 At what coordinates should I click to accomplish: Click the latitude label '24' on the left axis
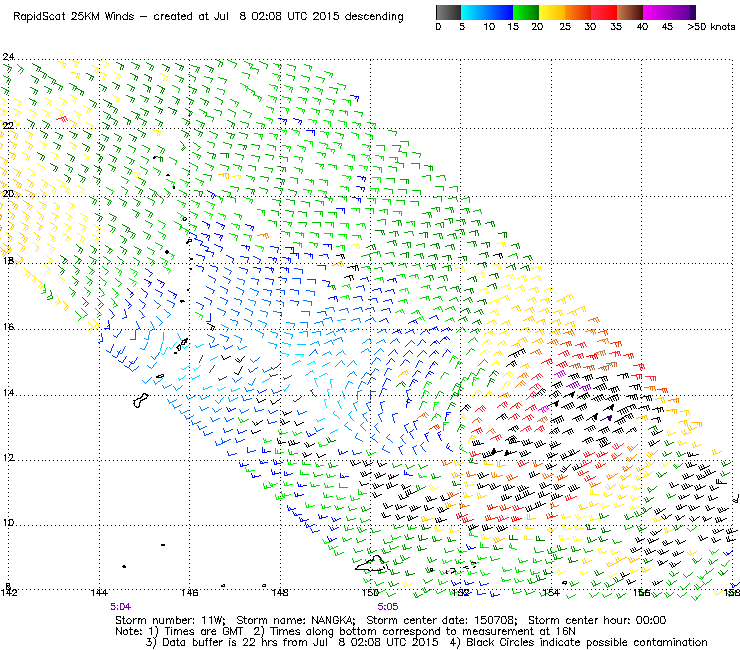click(x=8, y=57)
